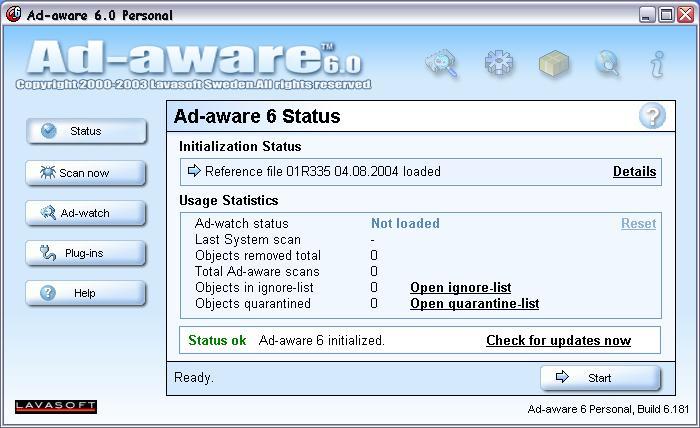Open the scan magnifier icon in header
The height and width of the screenshot is (428, 700).
[442, 64]
